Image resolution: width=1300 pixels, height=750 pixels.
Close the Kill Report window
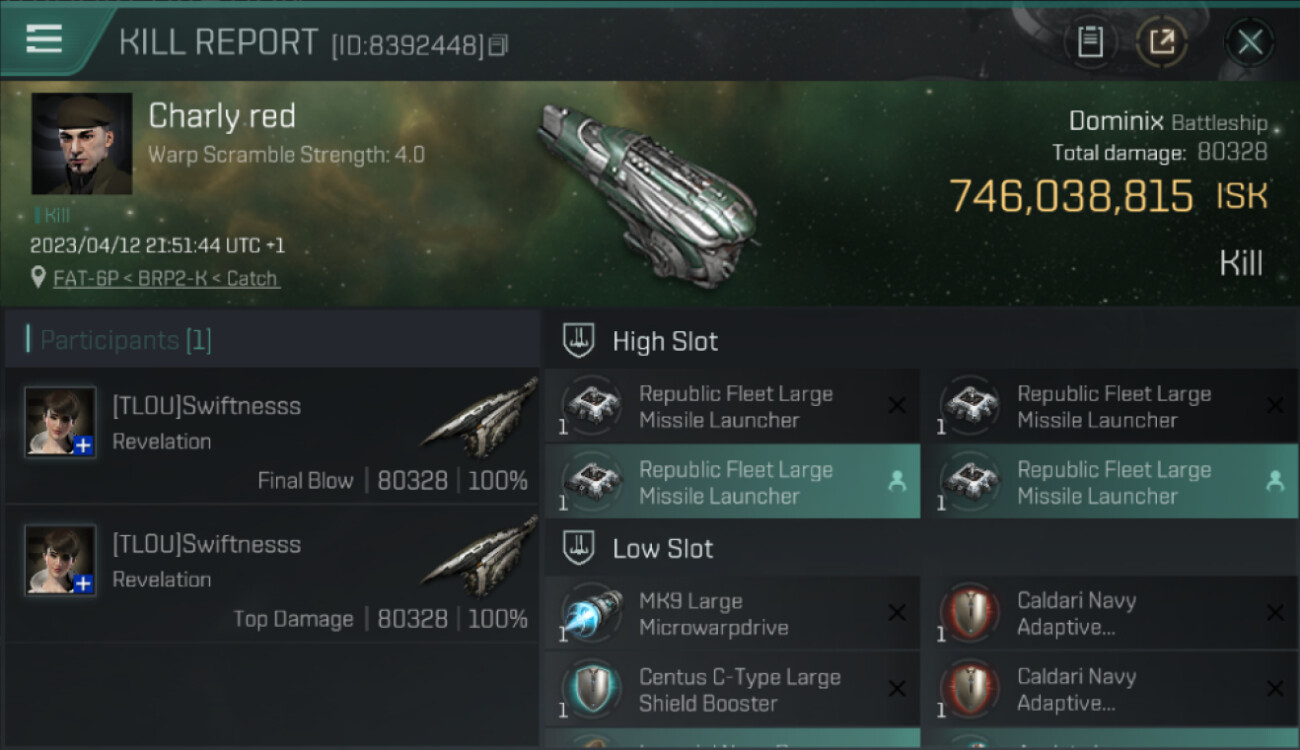click(x=1250, y=42)
